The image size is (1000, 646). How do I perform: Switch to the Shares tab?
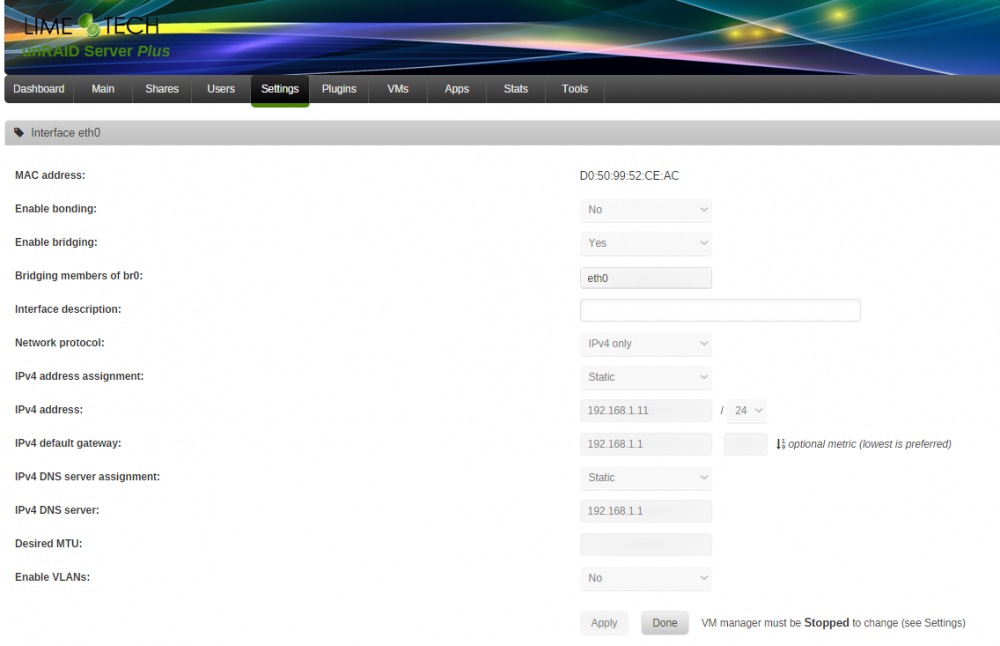click(162, 89)
